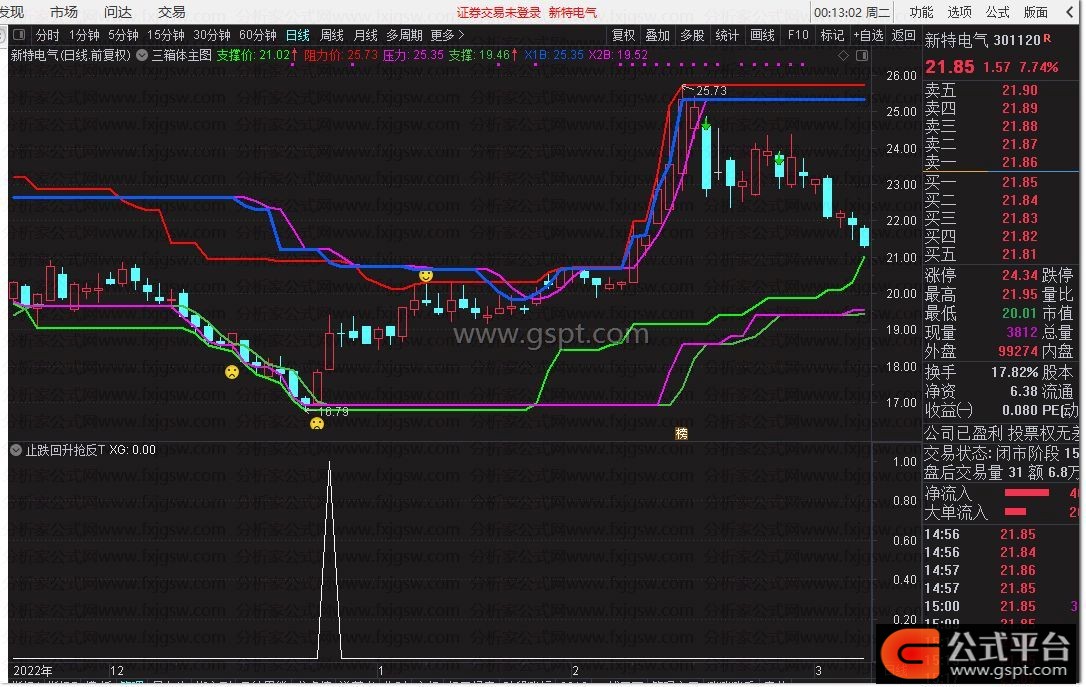Click the 统计 statistics button
Image resolution: width=1086 pixels, height=687 pixels.
(x=727, y=35)
